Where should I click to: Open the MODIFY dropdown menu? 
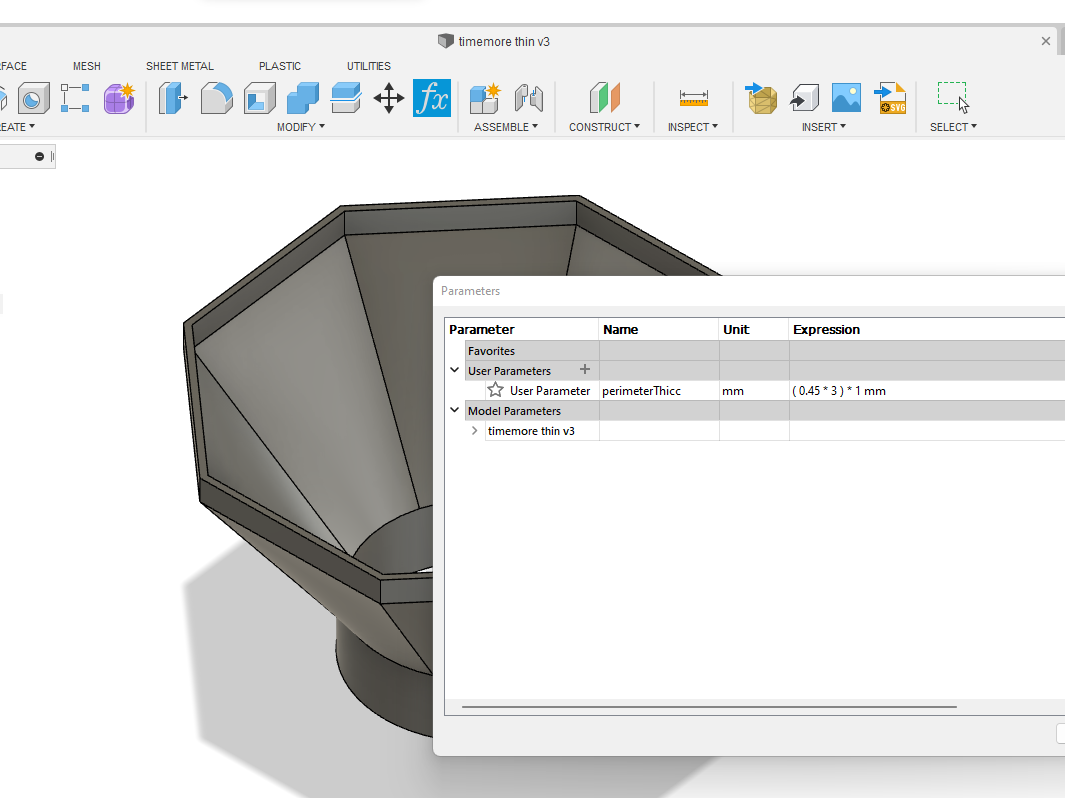300,127
